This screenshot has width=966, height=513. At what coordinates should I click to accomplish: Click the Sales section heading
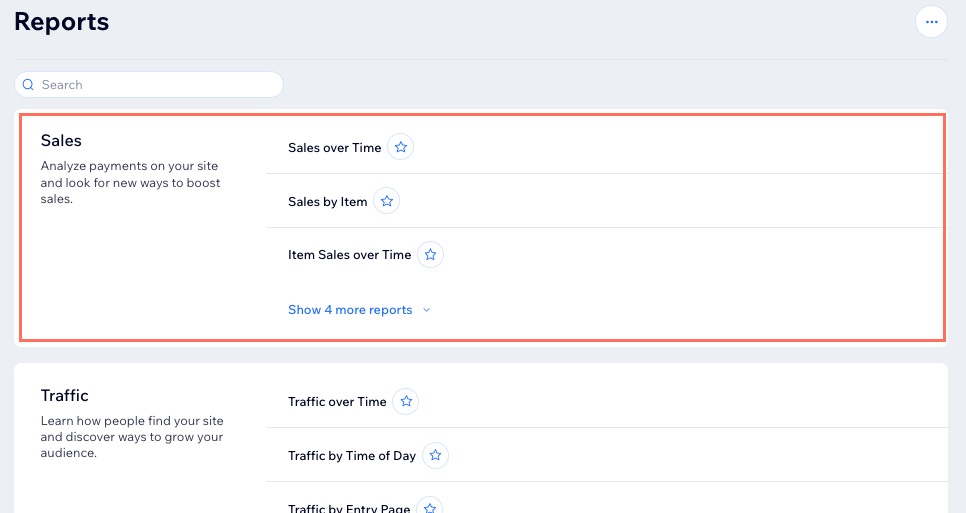pos(61,140)
